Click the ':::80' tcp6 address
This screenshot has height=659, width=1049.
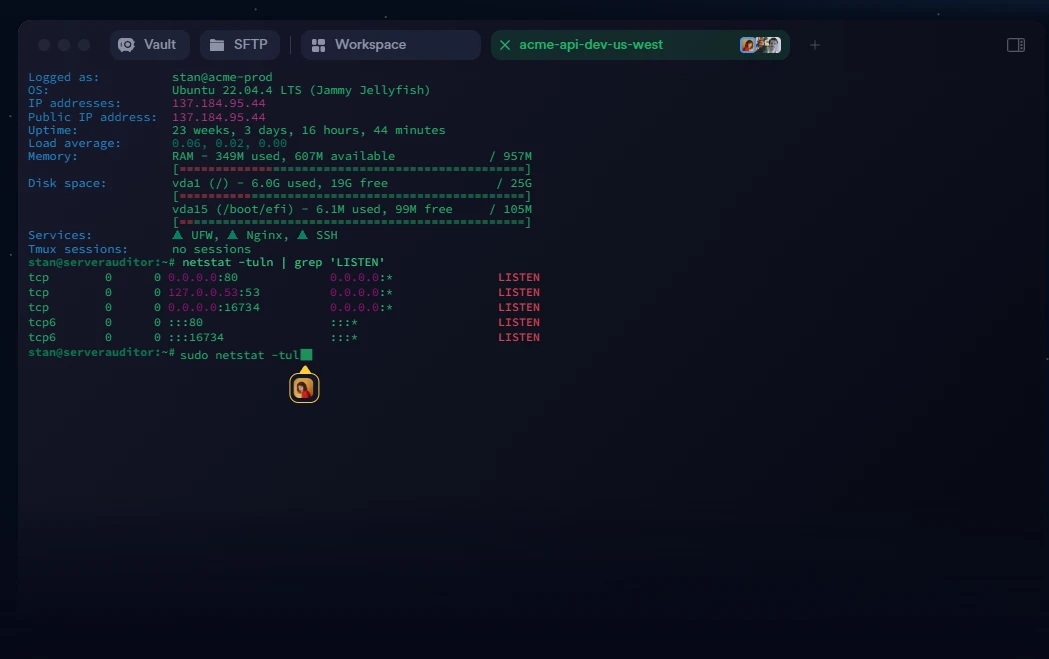(x=185, y=322)
